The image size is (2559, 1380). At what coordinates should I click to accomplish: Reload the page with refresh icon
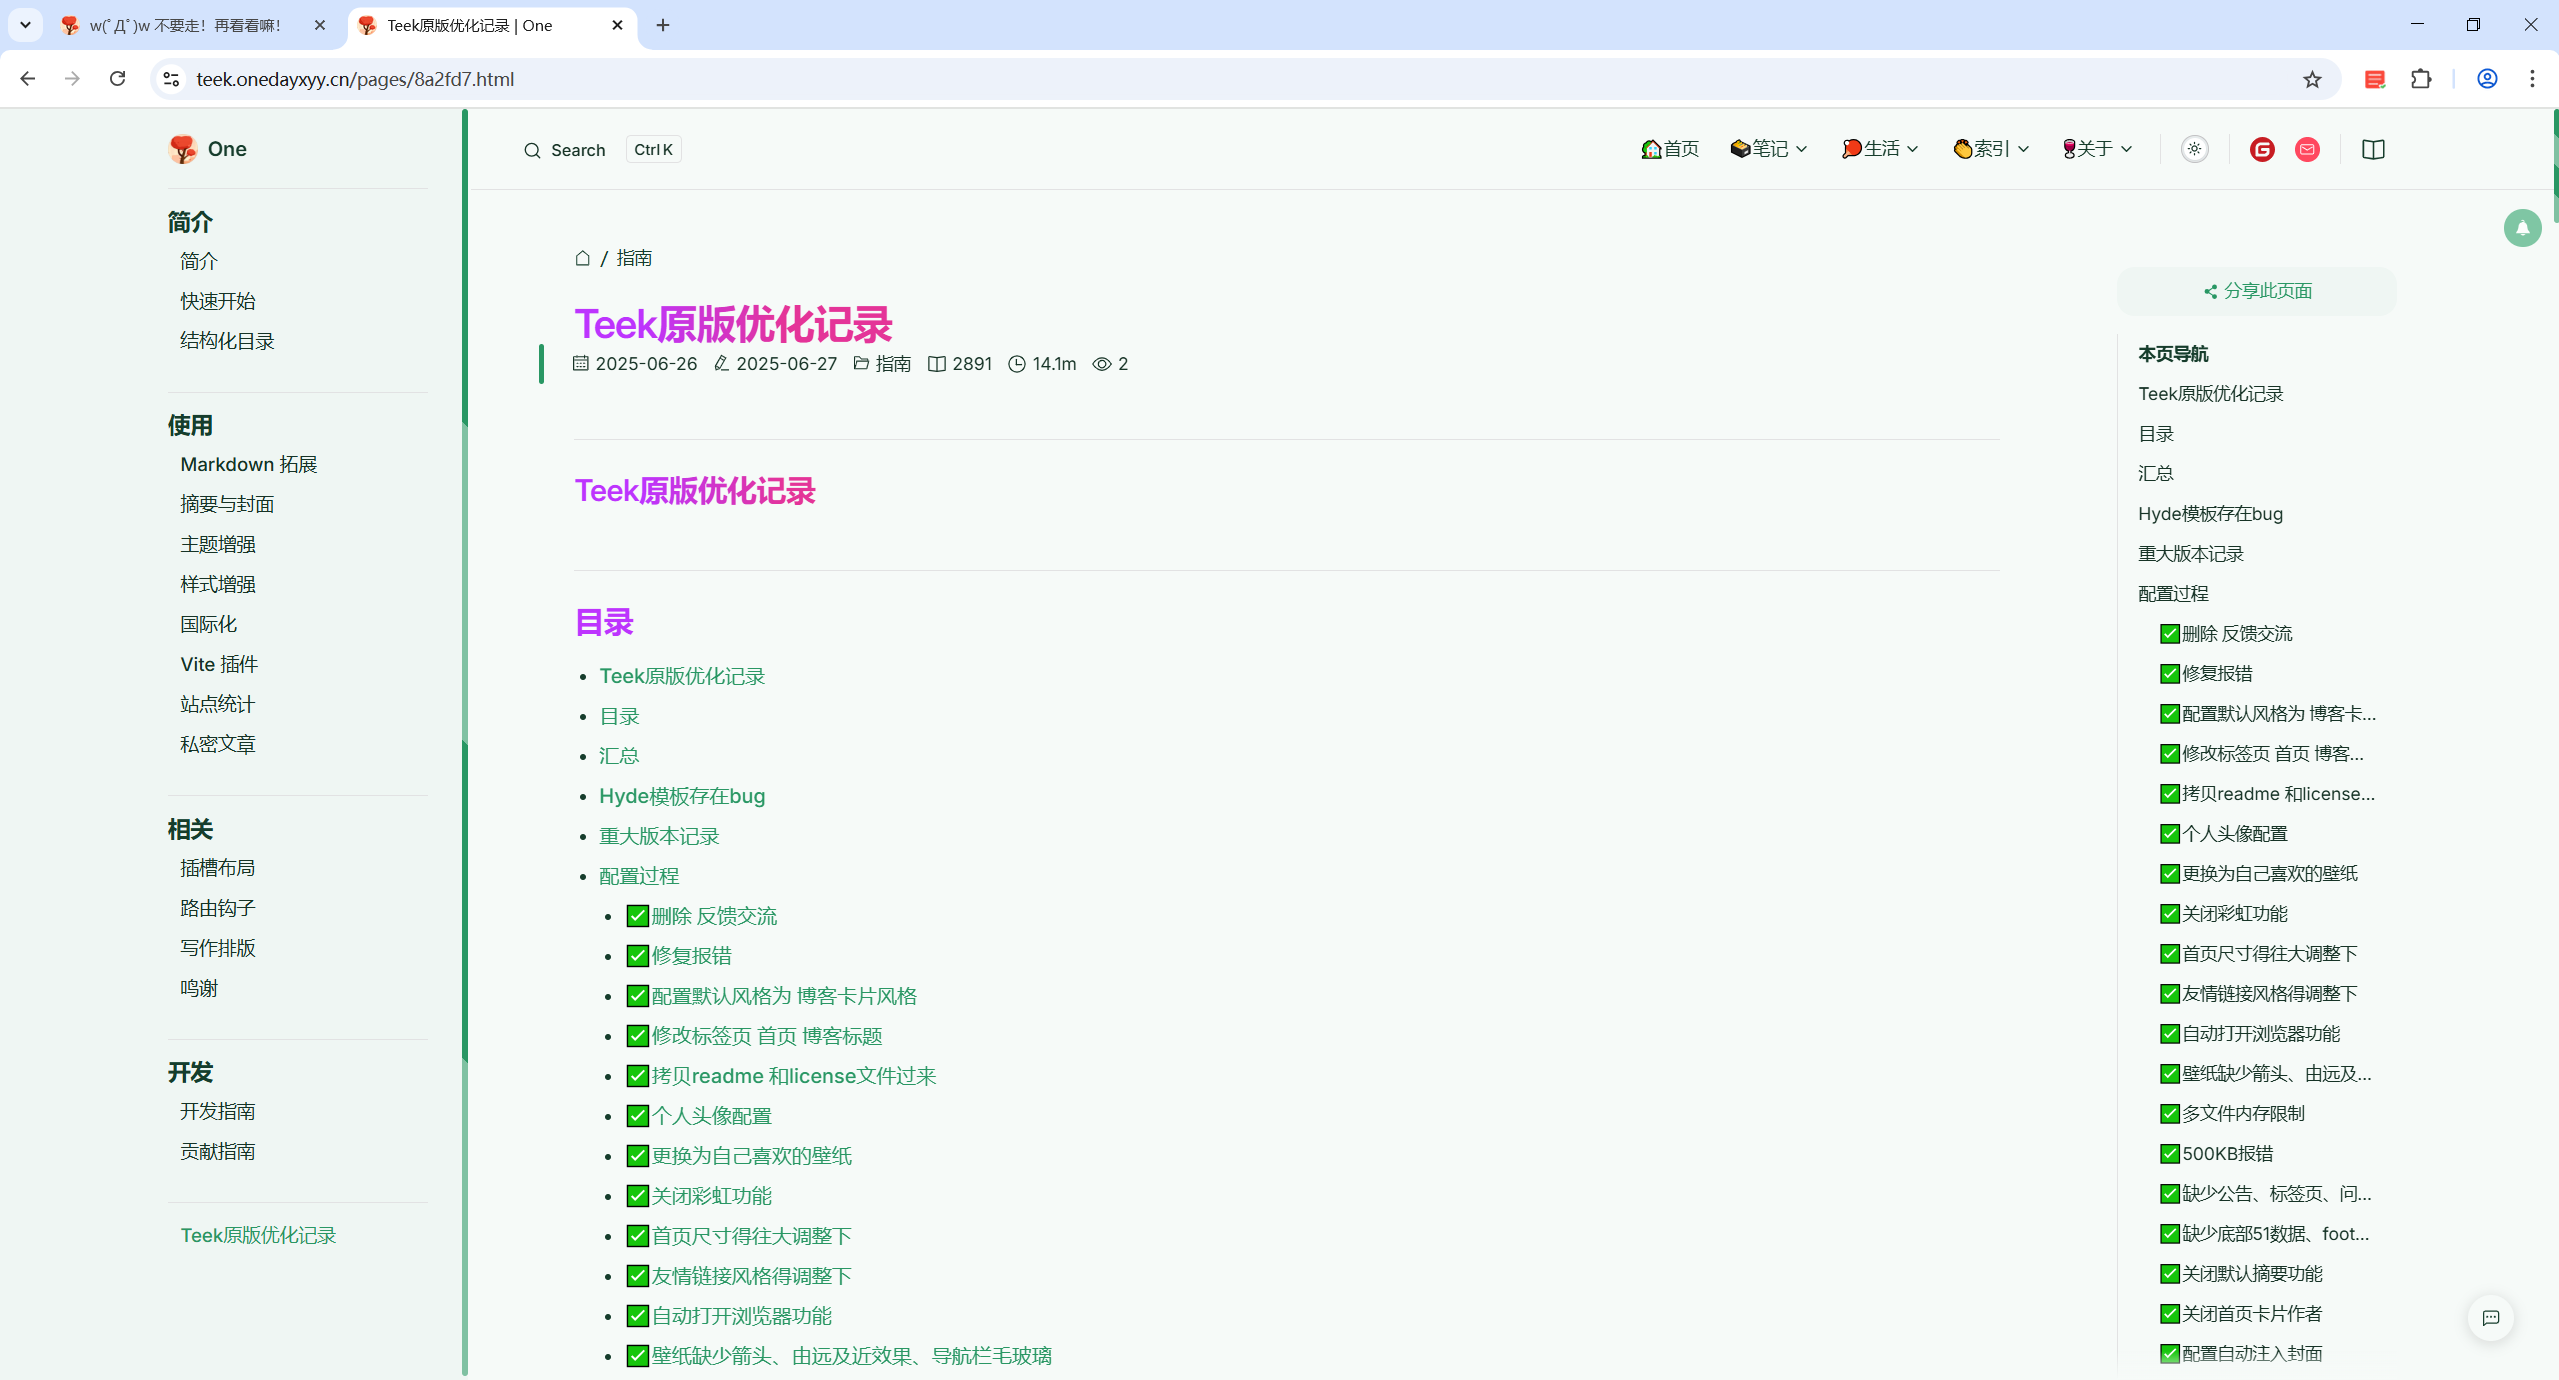117,78
